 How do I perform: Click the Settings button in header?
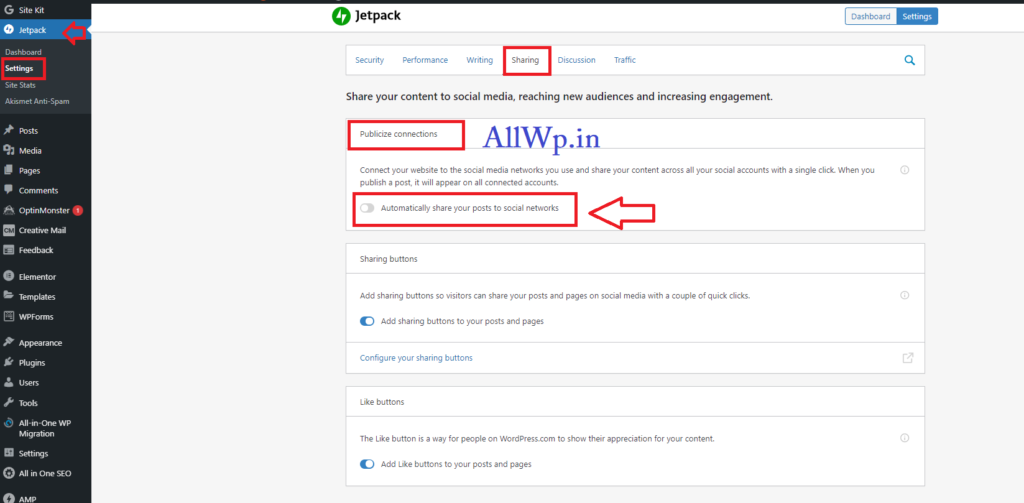click(x=917, y=16)
